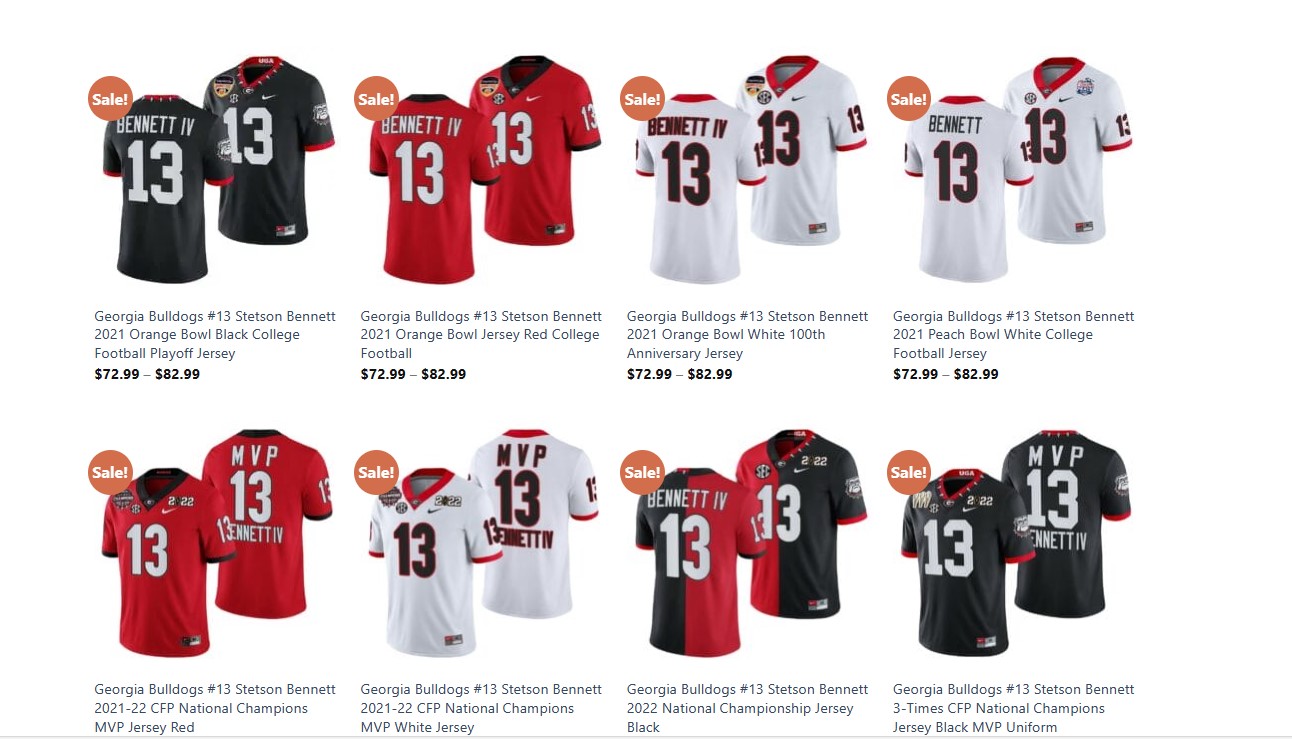
Task: Open the 2021 Orange Bowl Black jersey image
Action: click(218, 169)
